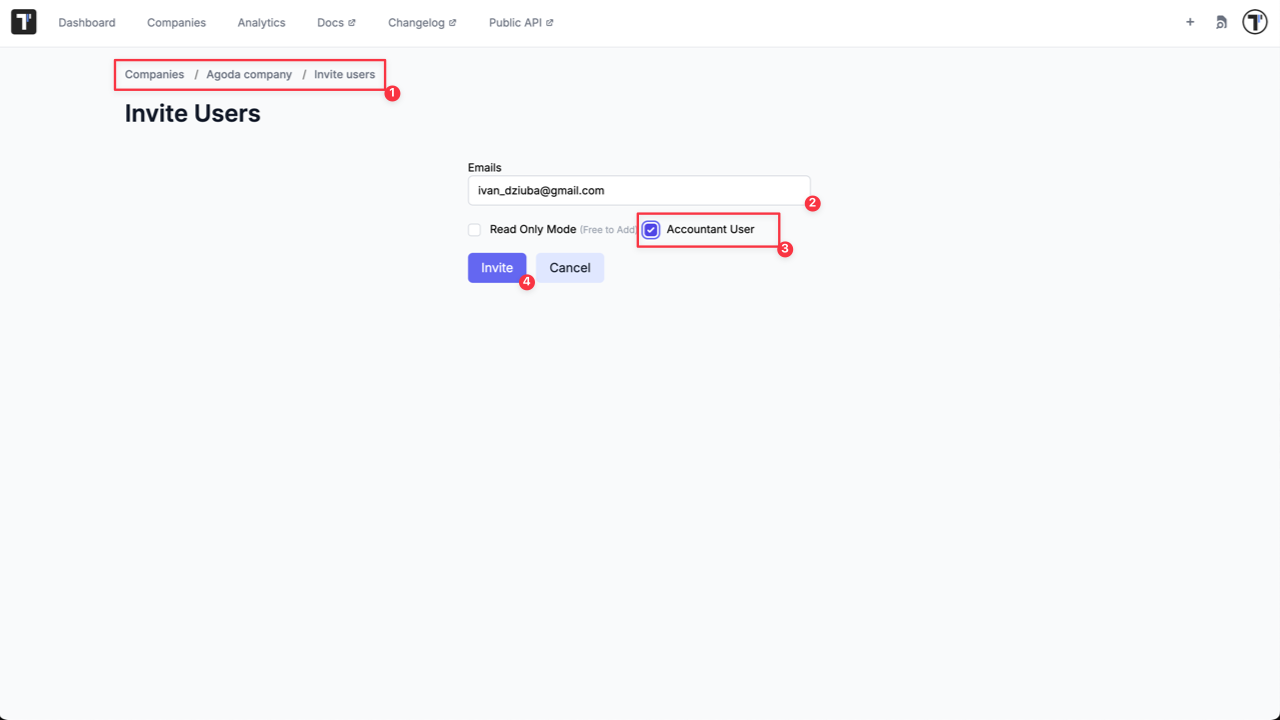Open the feedback/search icon in the header

tap(1221, 21)
